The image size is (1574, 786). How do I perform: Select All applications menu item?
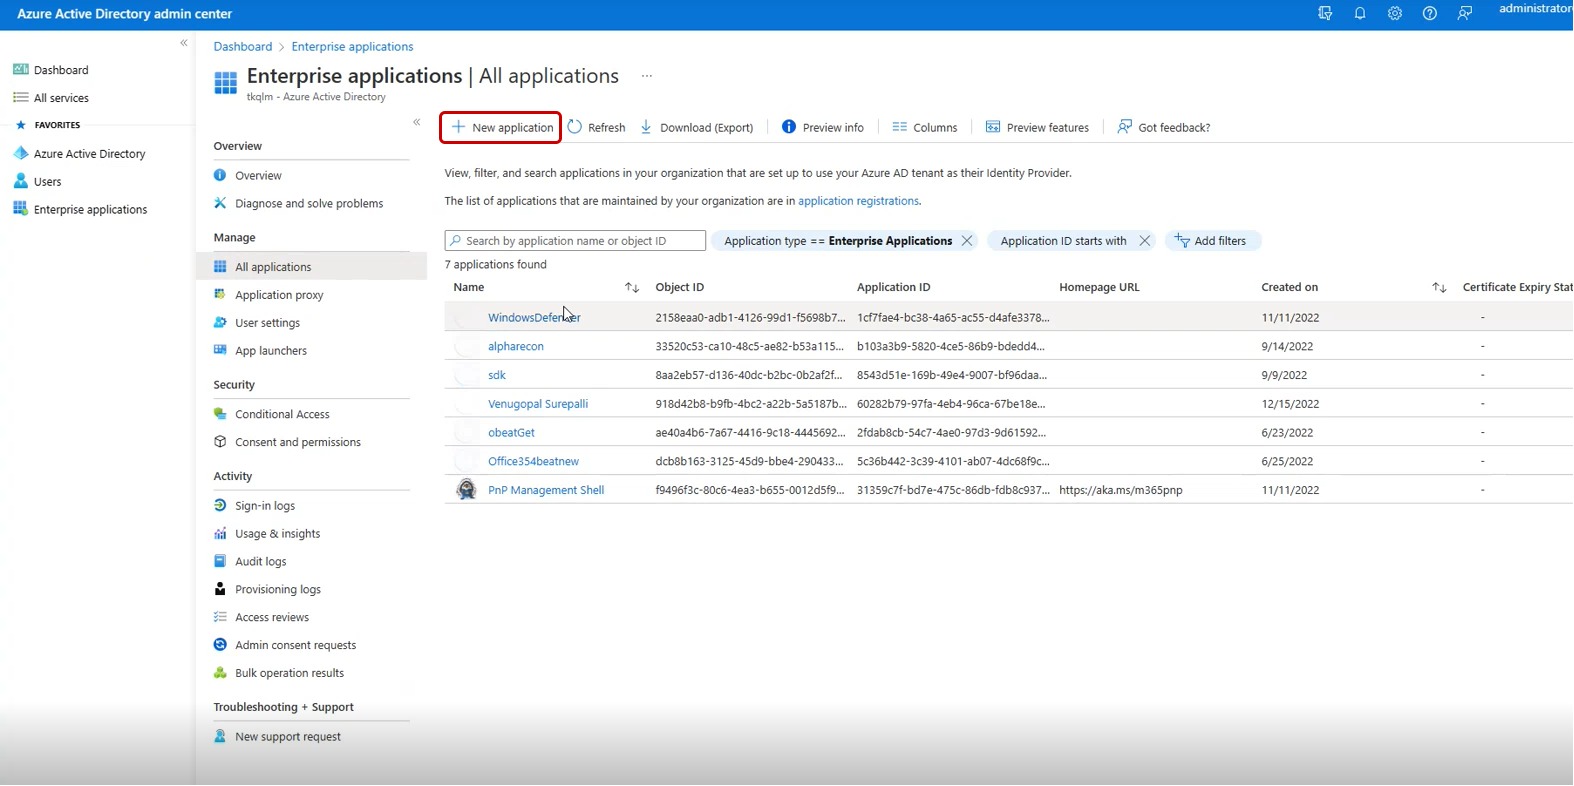click(x=311, y=267)
